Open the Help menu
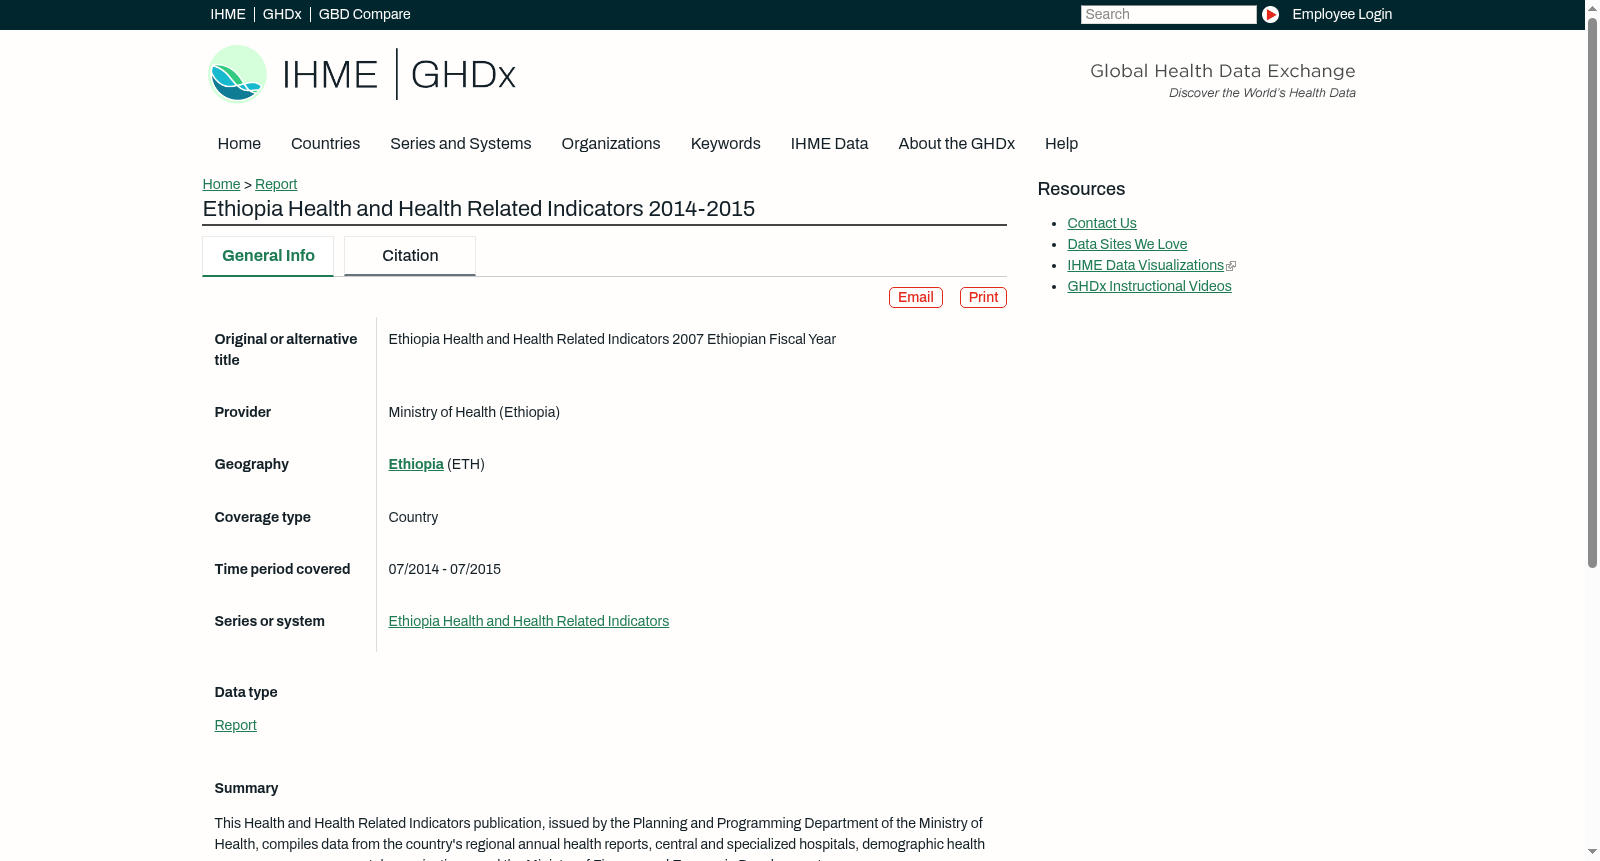This screenshot has height=861, width=1600. click(1061, 144)
